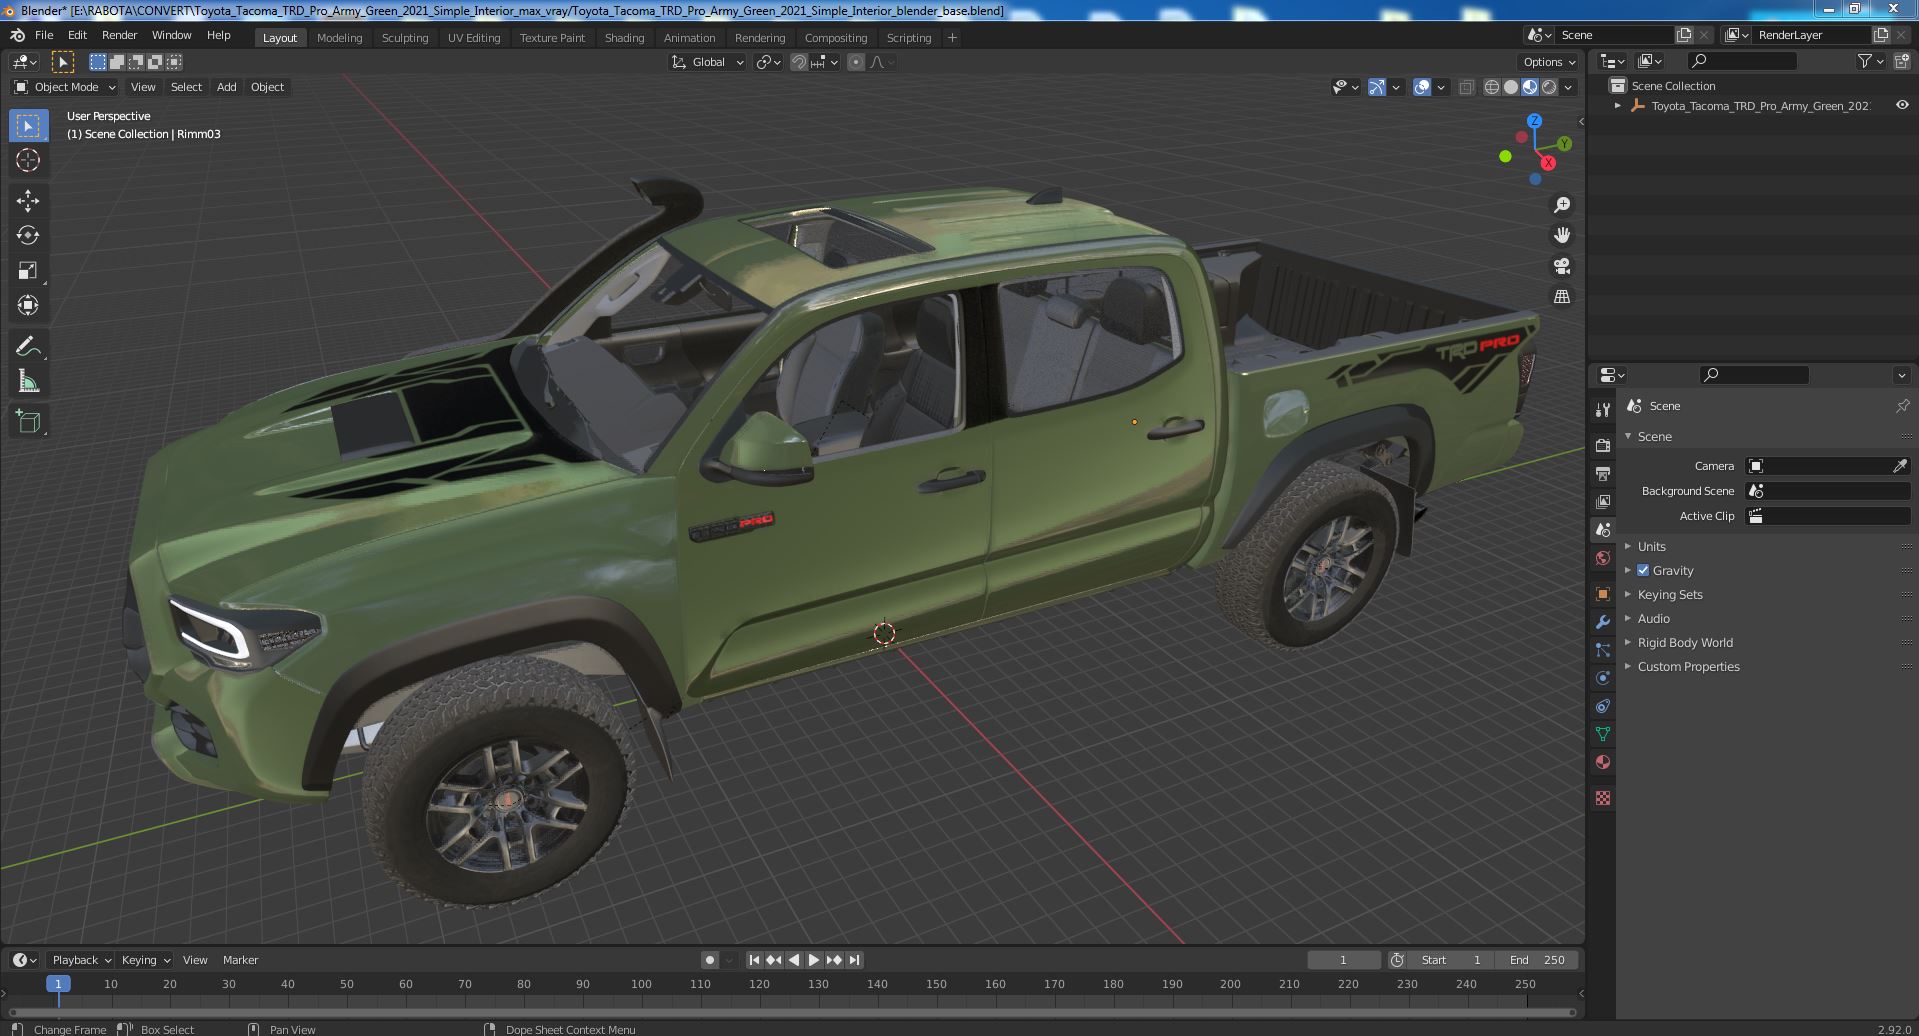Open the Render properties tab icon
The width and height of the screenshot is (1919, 1036).
click(1603, 445)
